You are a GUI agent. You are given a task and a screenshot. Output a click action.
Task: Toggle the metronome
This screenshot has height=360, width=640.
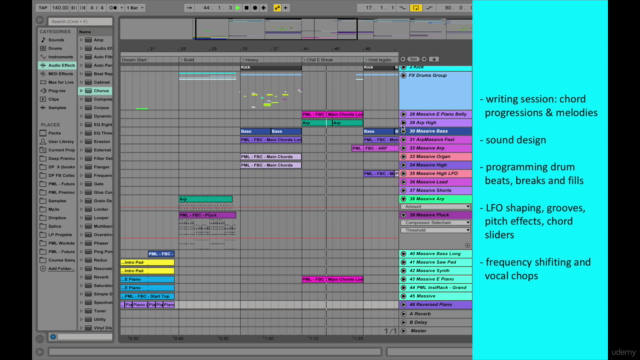[x=114, y=8]
